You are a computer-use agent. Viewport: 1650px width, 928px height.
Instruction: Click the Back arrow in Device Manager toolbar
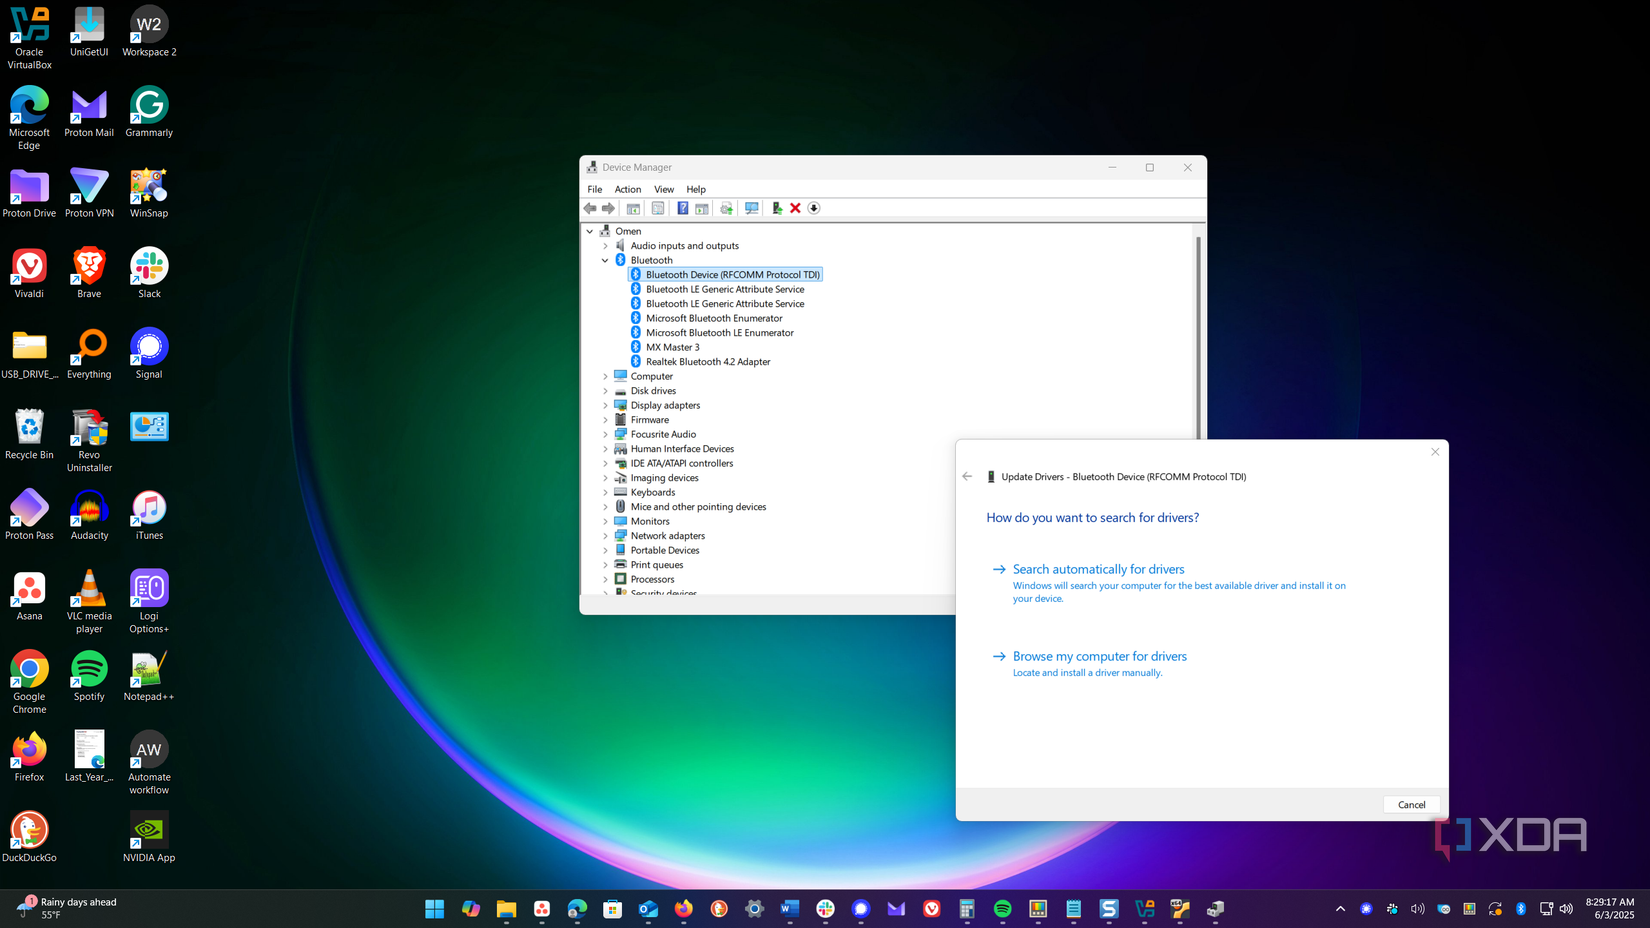coord(590,208)
